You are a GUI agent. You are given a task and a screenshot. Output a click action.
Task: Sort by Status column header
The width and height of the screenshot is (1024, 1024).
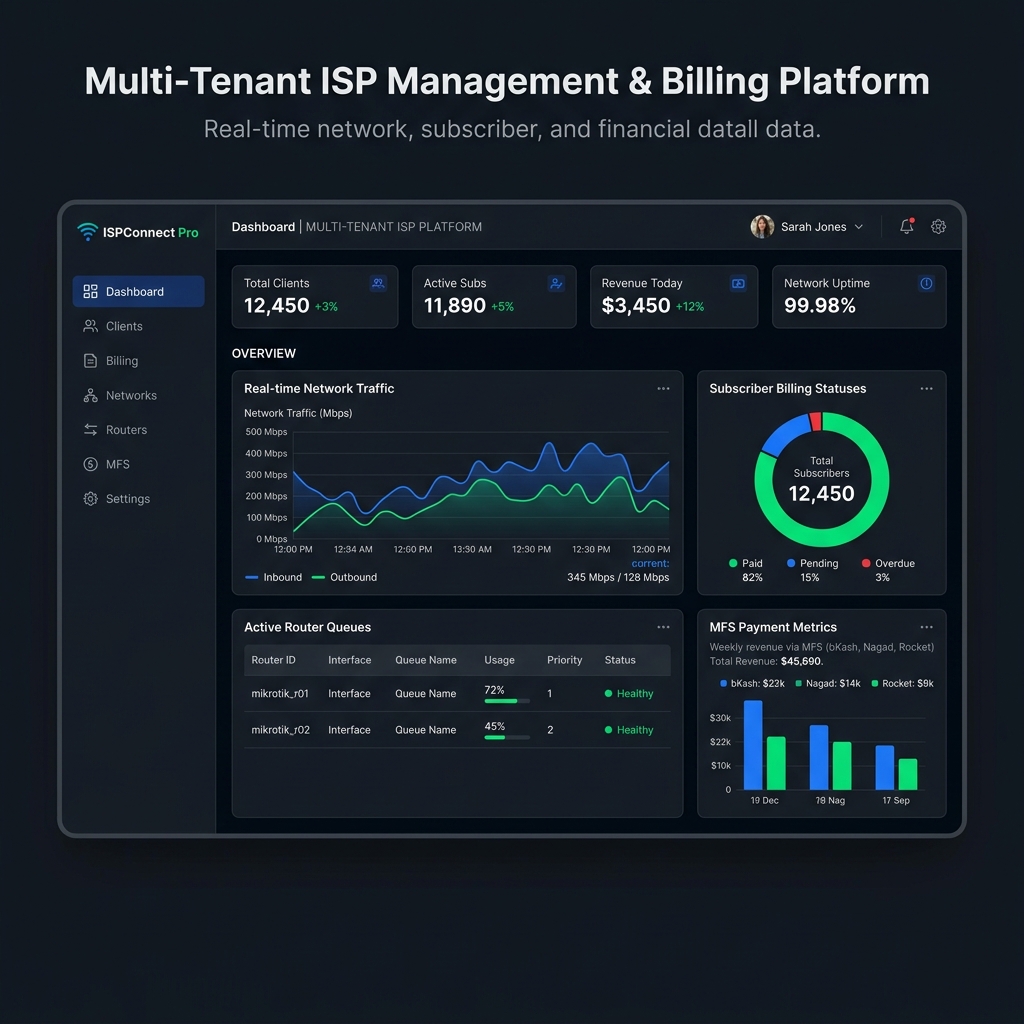[620, 660]
